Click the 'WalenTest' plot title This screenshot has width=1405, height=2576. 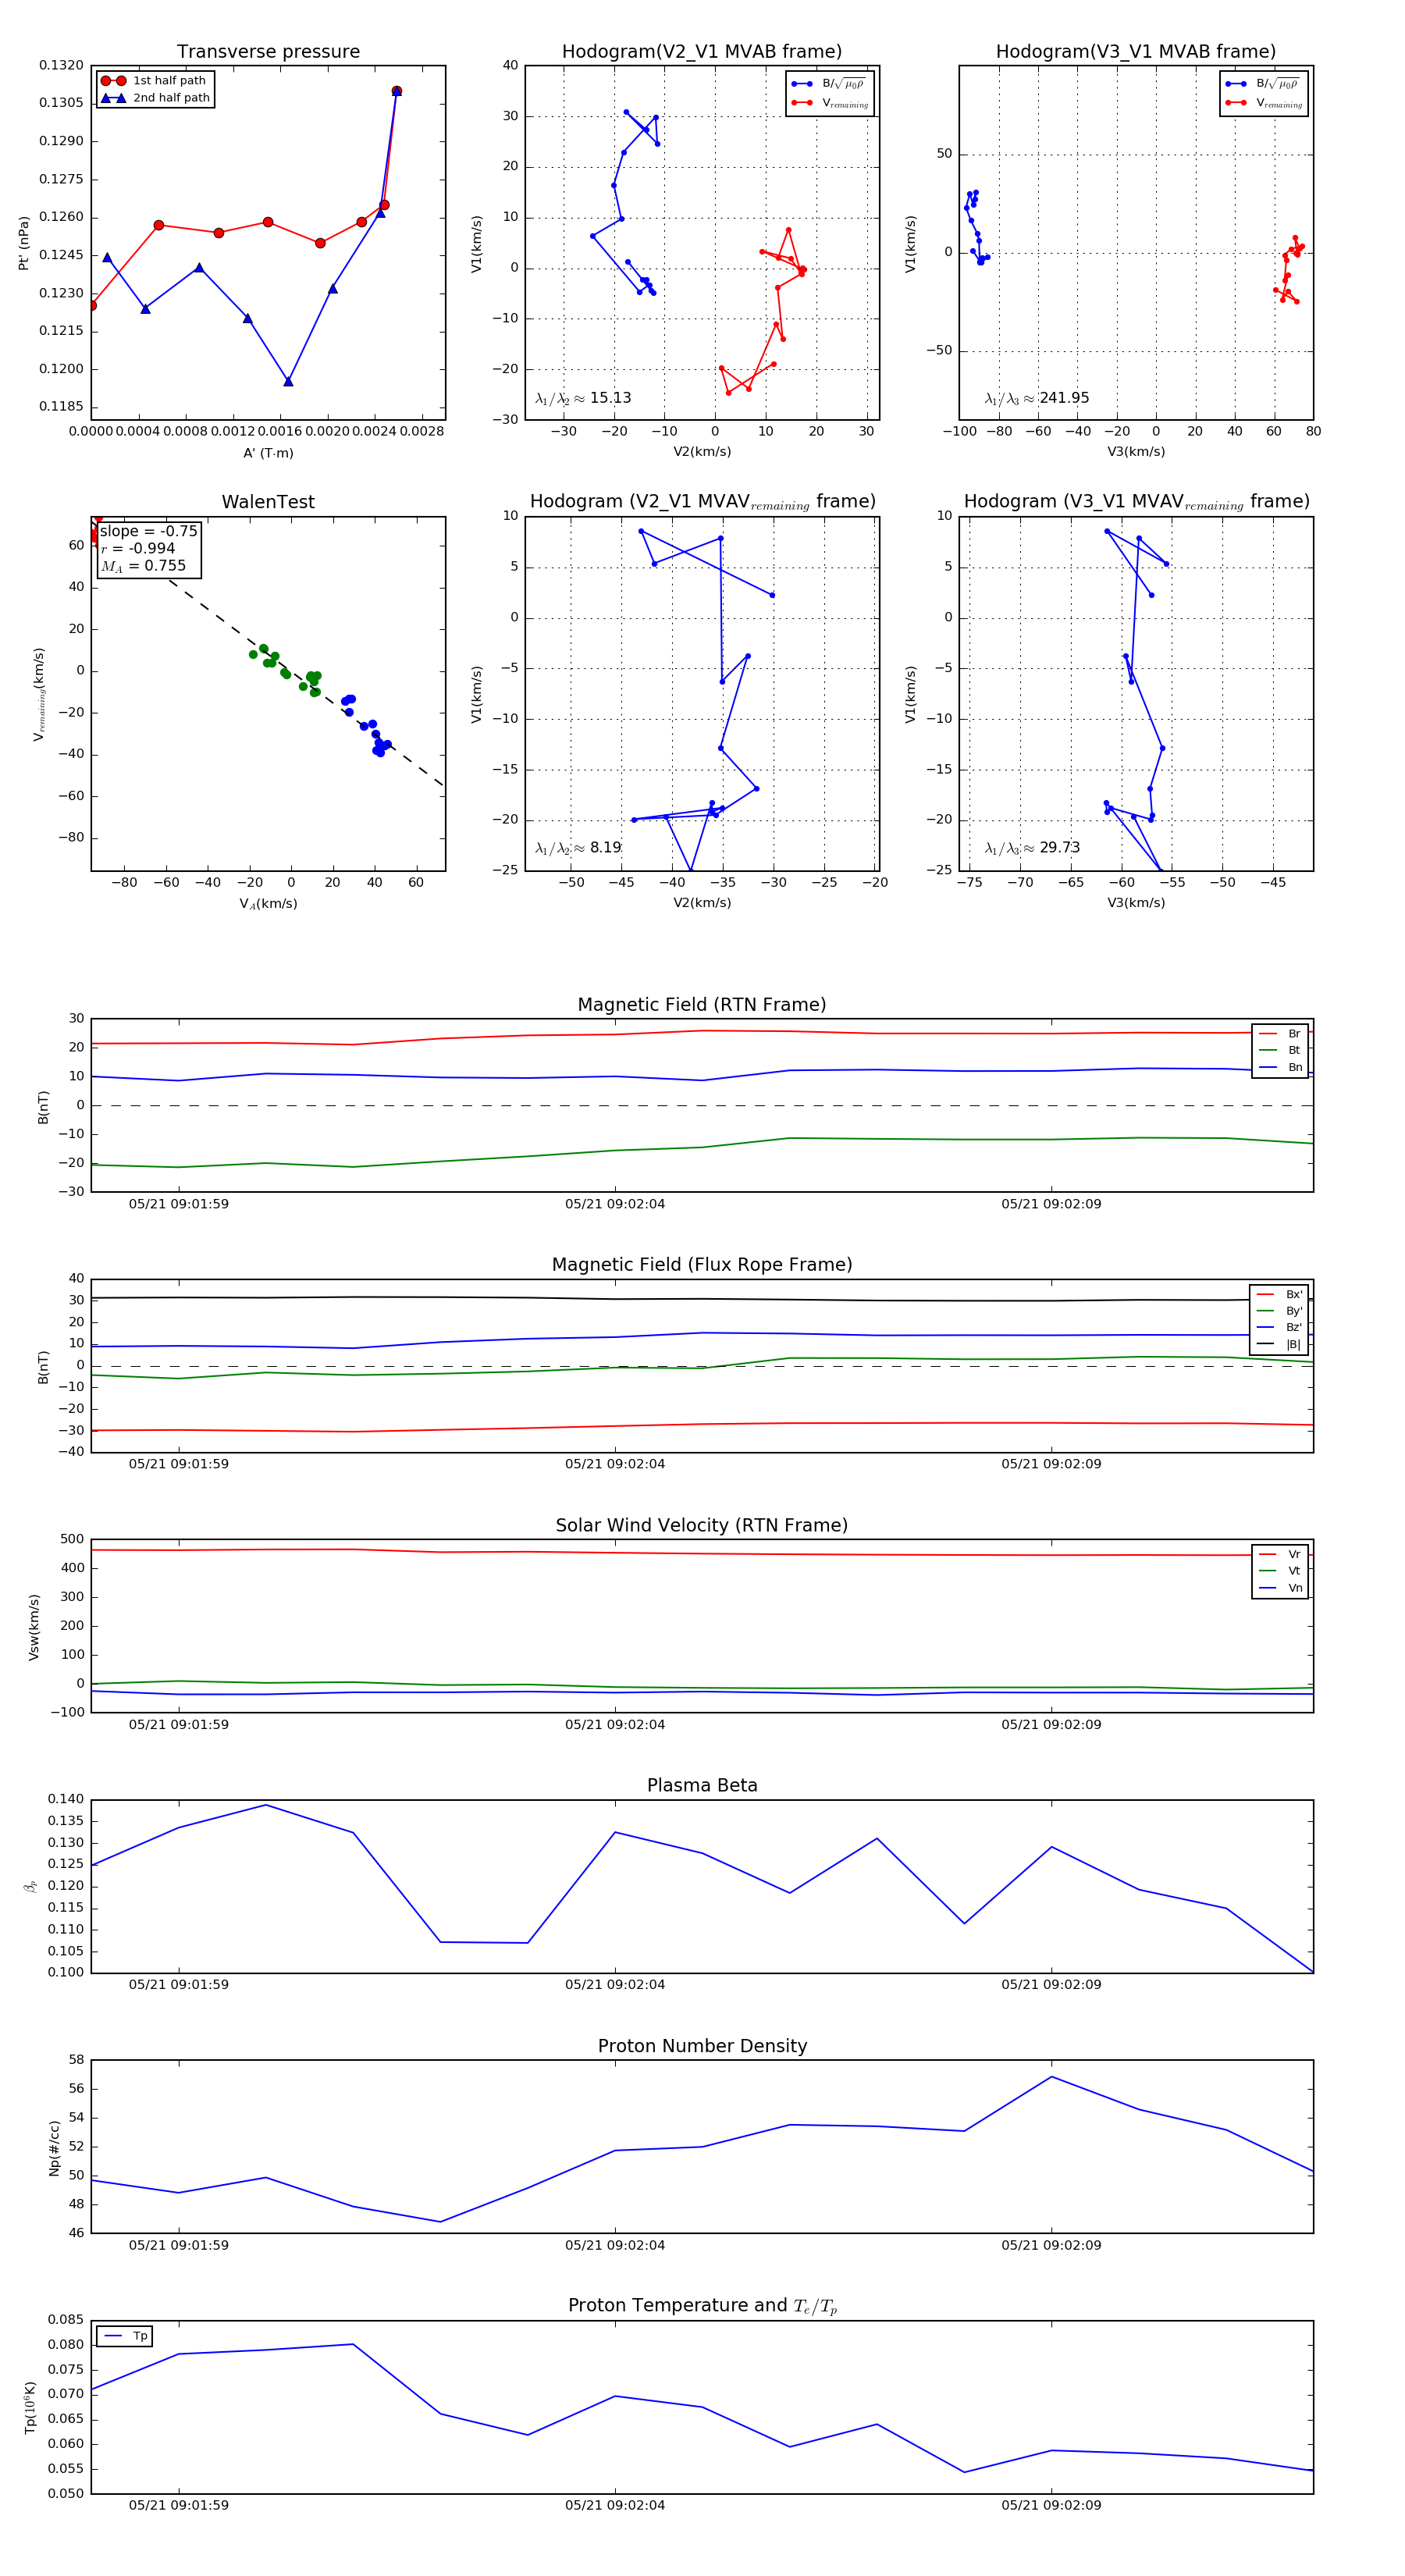(268, 502)
